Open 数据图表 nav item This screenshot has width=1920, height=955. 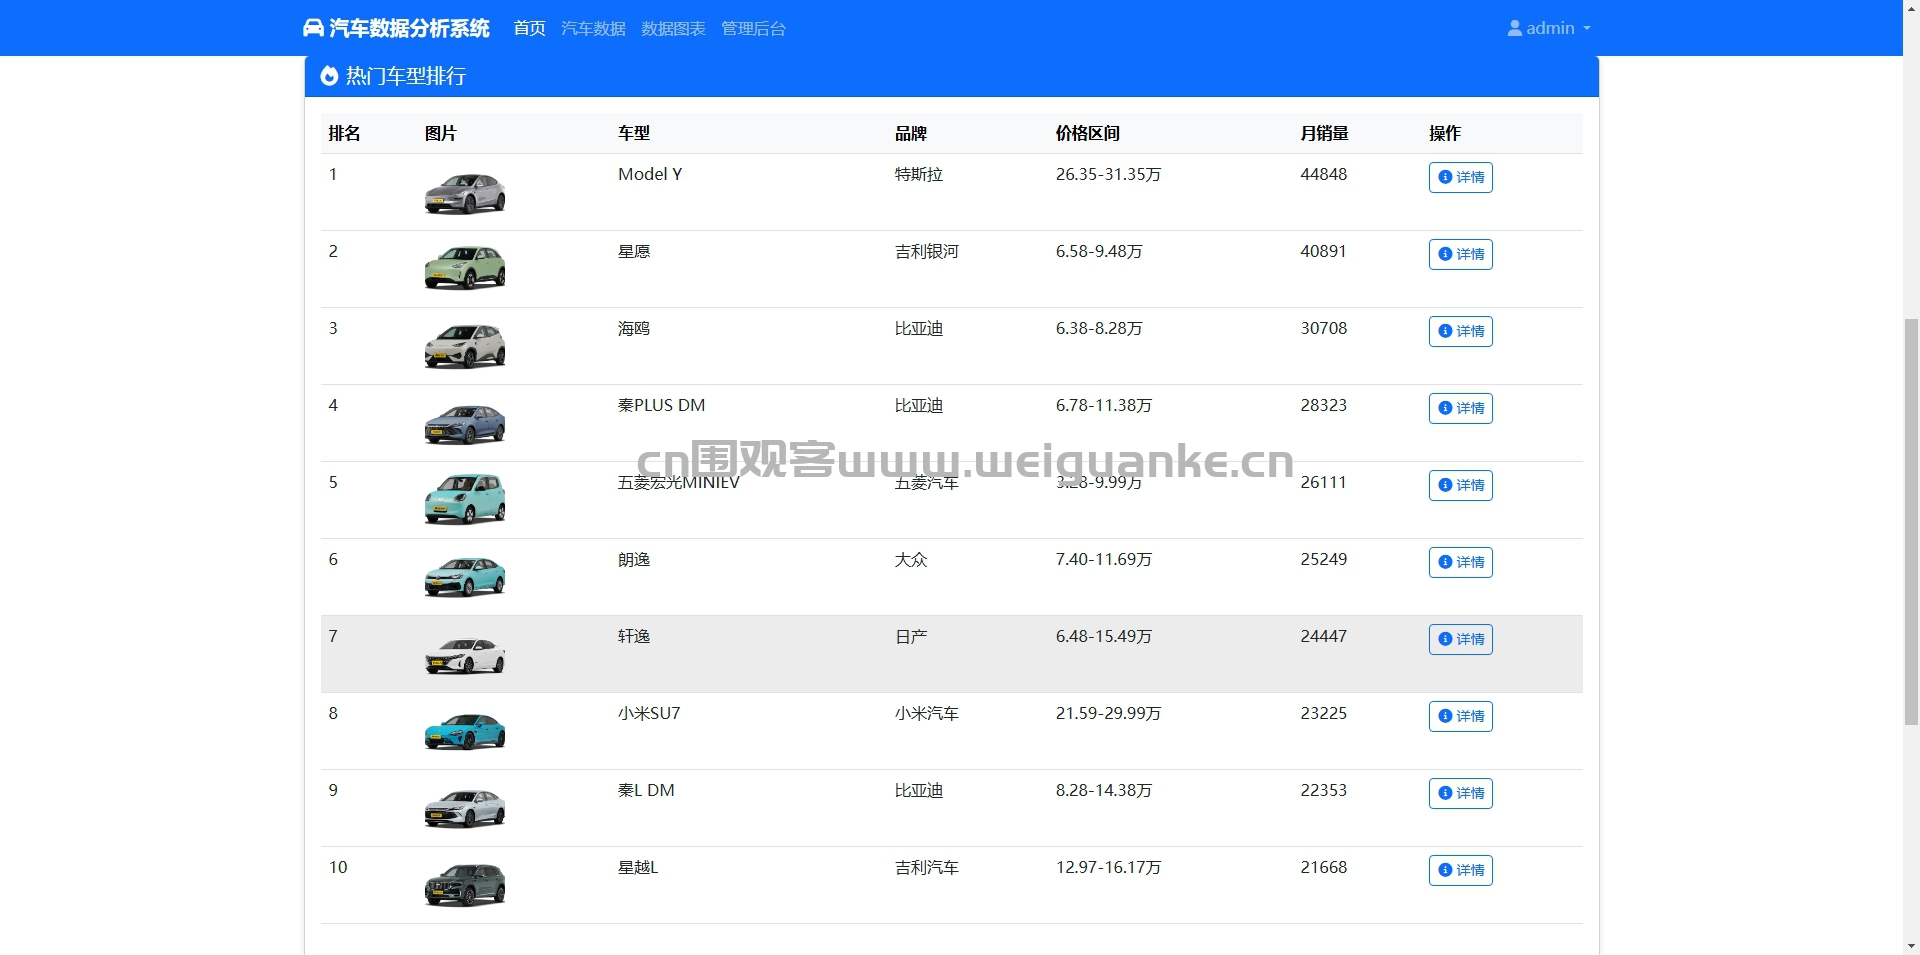673,28
